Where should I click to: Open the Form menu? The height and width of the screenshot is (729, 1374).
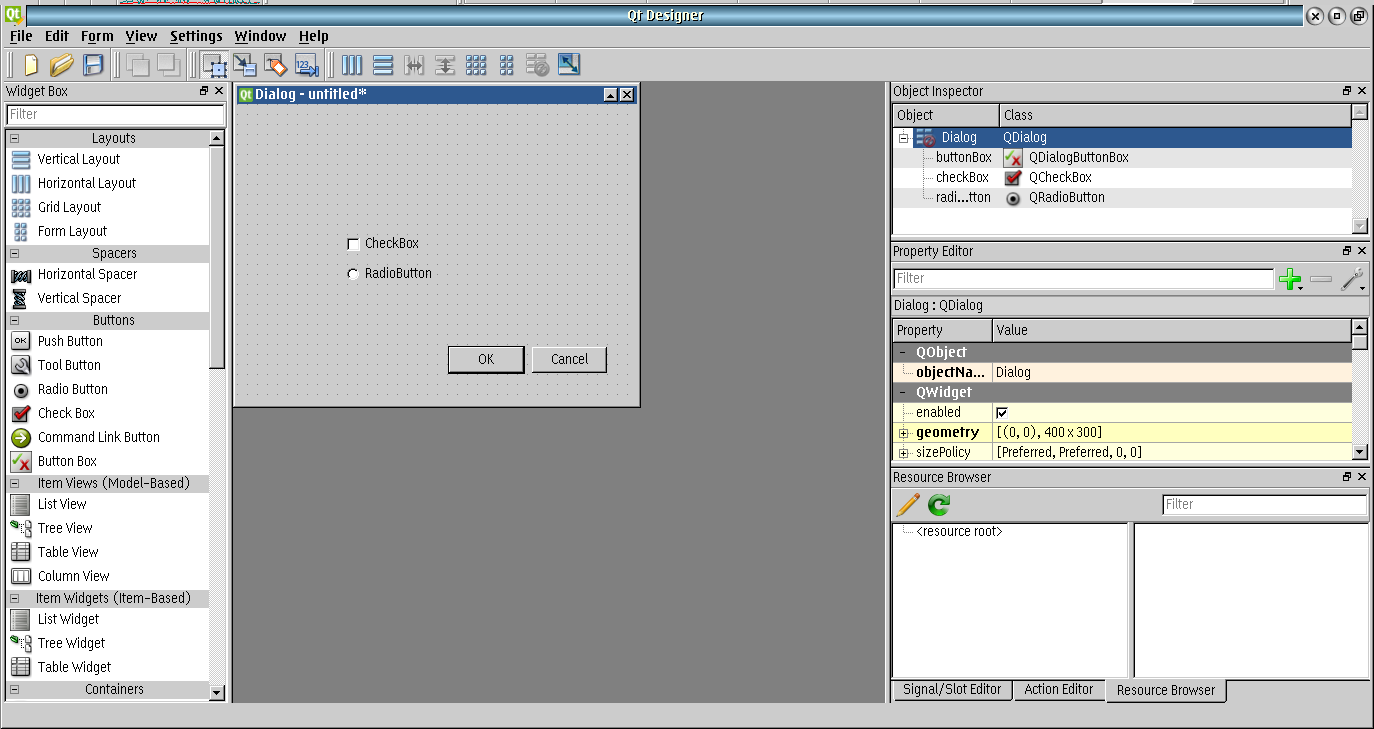pyautogui.click(x=97, y=36)
